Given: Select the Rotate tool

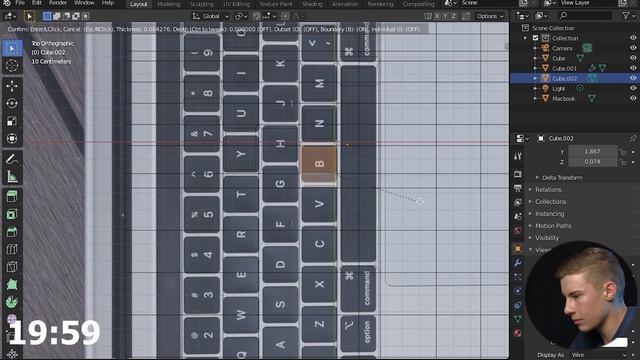Looking at the screenshot, I should (12, 103).
